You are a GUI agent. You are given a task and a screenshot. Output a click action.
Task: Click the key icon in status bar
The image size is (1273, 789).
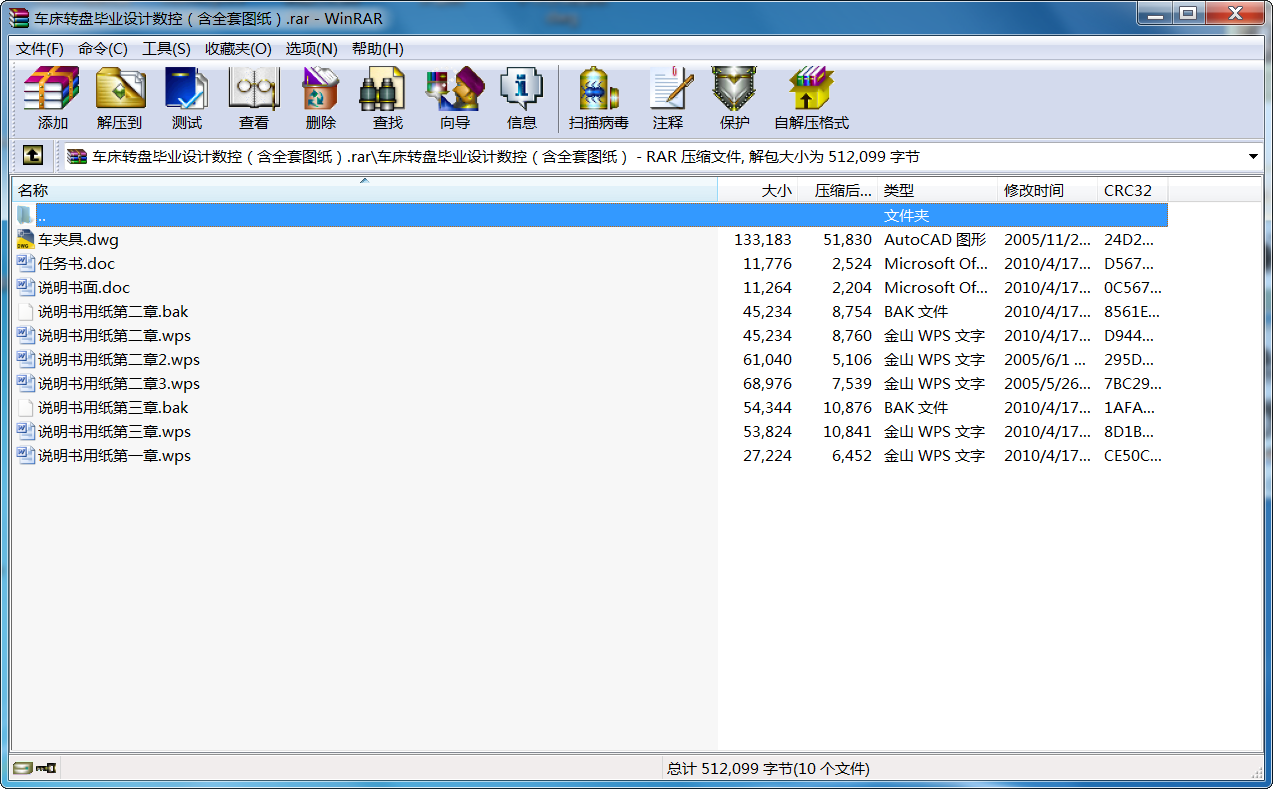pos(46,768)
